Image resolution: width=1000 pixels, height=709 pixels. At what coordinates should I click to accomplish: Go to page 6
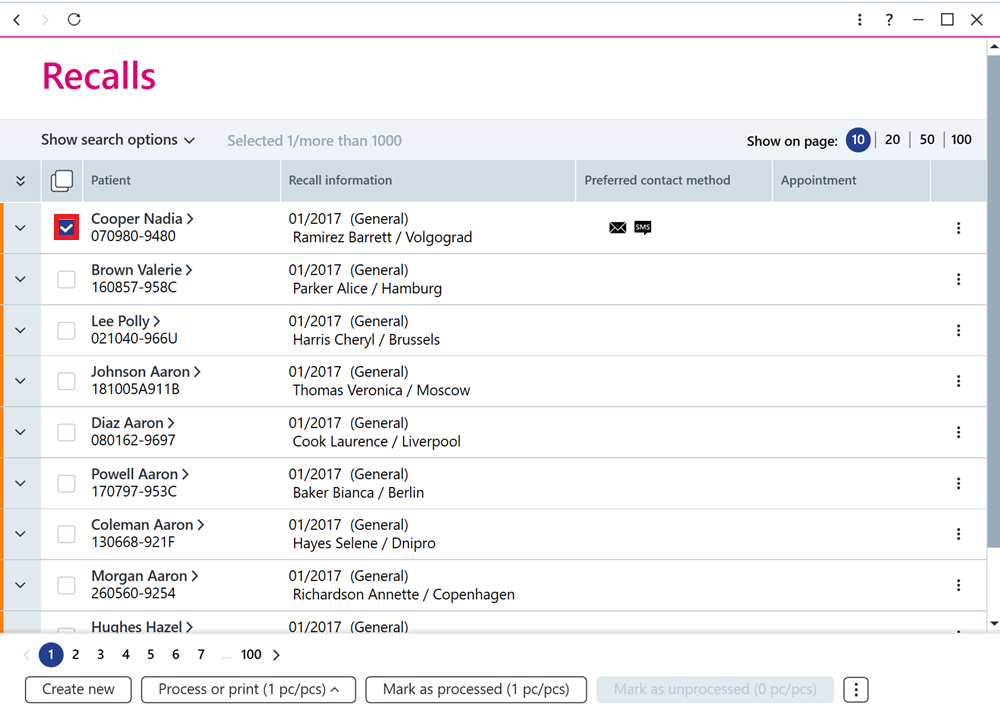[x=175, y=655]
